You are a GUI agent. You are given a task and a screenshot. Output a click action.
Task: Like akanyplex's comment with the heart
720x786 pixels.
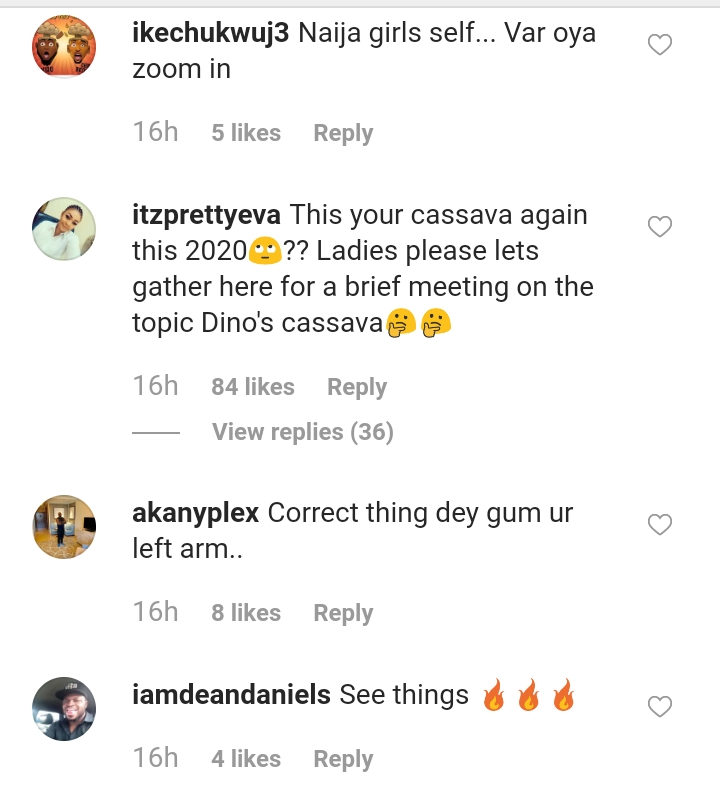coord(660,525)
